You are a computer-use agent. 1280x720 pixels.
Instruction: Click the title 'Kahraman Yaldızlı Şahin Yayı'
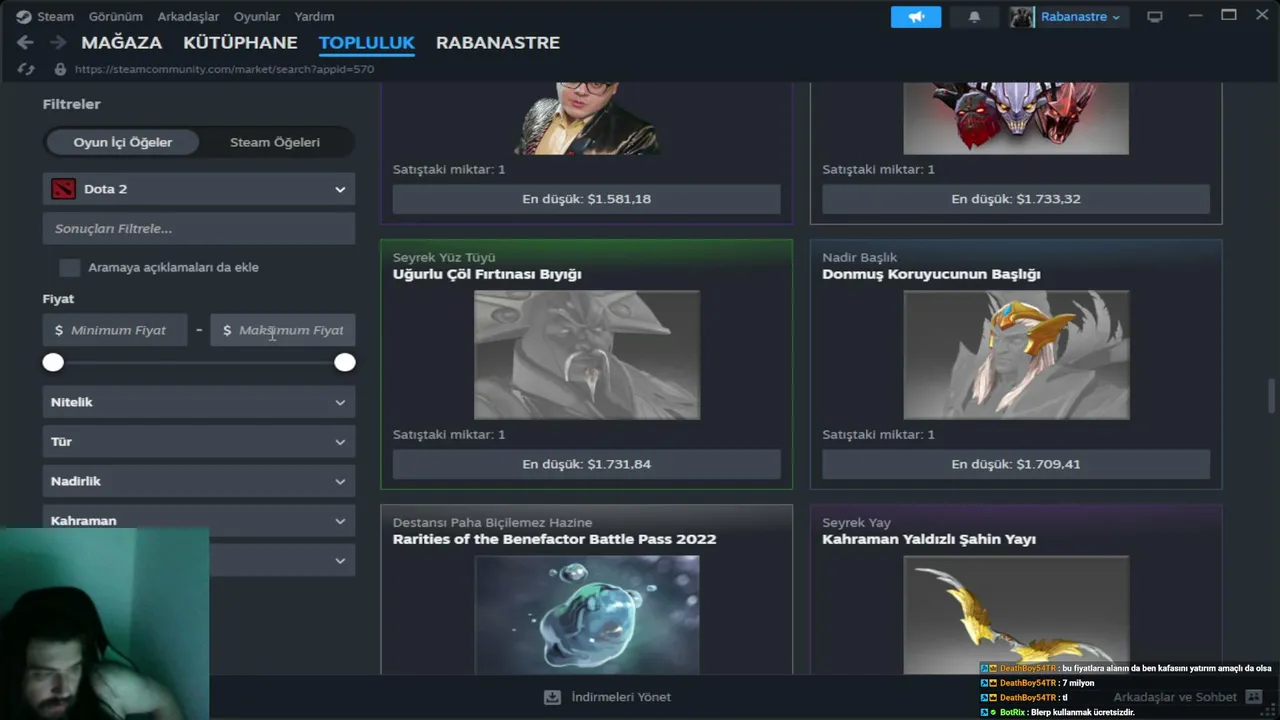(x=929, y=539)
